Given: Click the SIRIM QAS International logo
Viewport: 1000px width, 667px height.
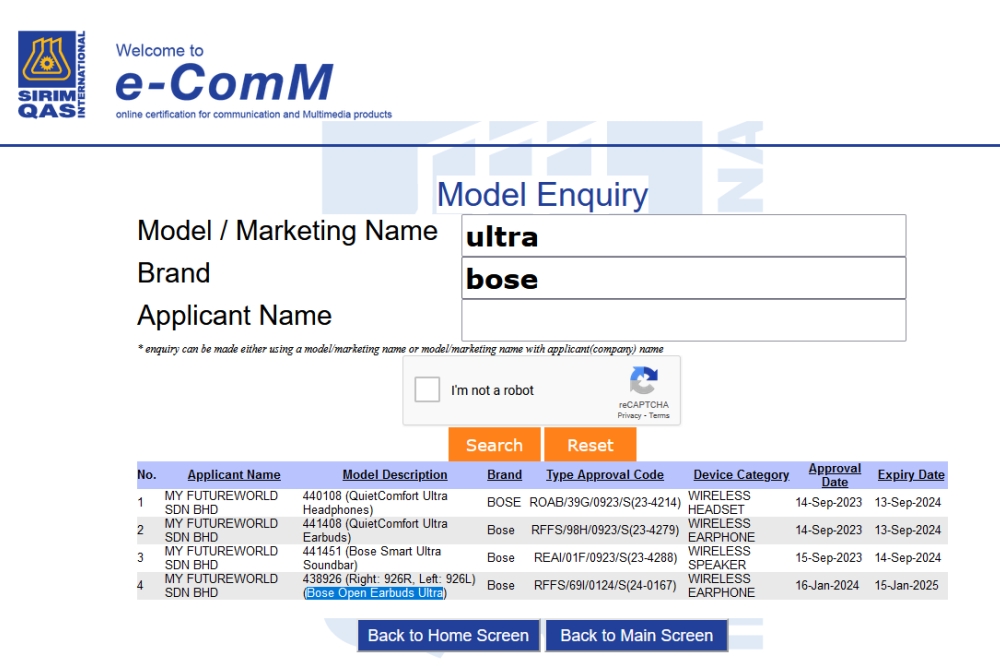Looking at the screenshot, I should tap(52, 75).
